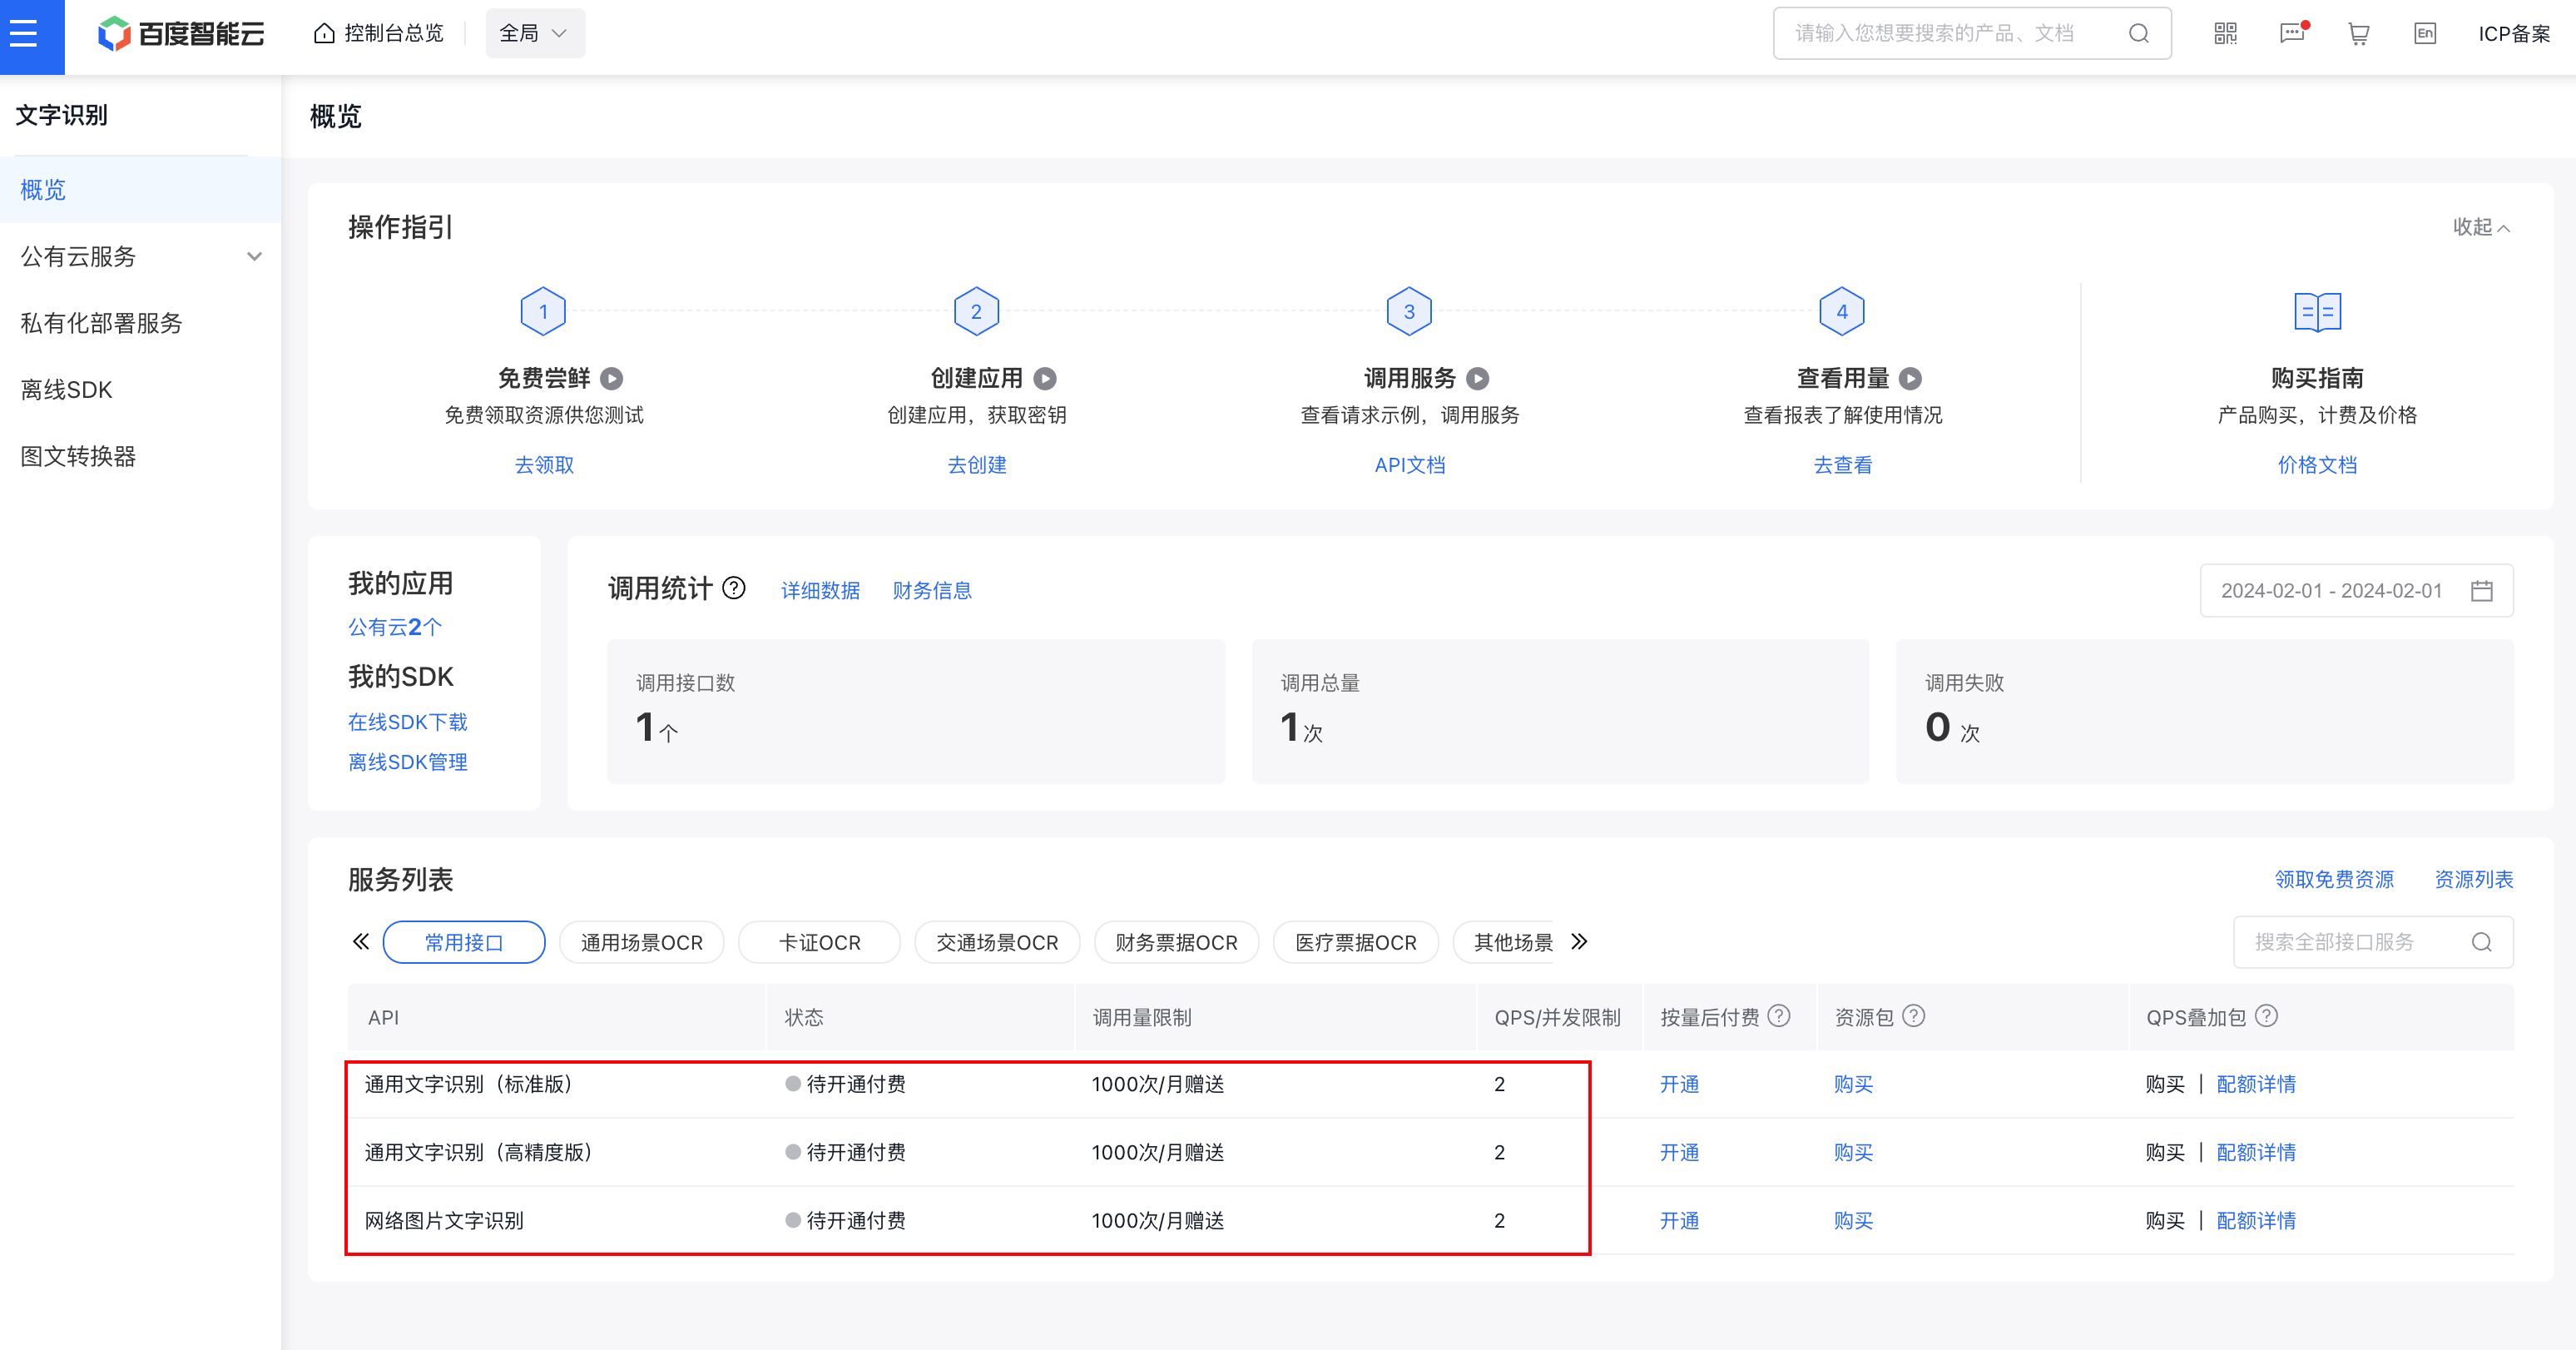
Task: Collapse the 操作指引 panel via 收起
Action: pos(2481,227)
